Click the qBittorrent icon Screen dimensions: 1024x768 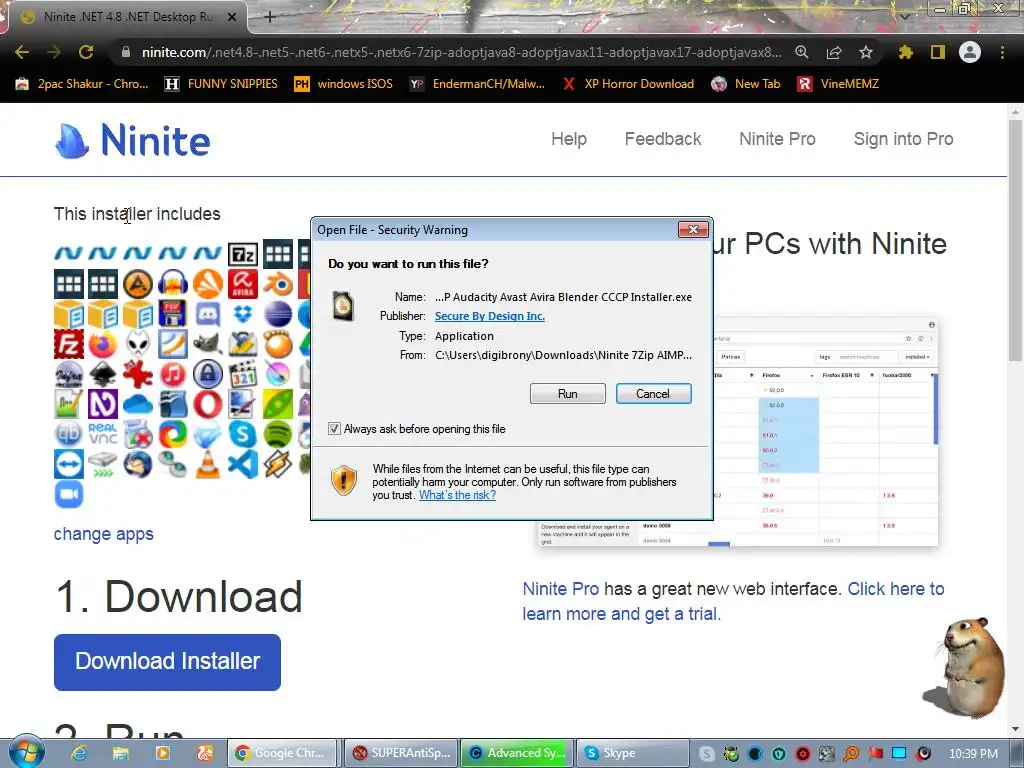click(69, 434)
